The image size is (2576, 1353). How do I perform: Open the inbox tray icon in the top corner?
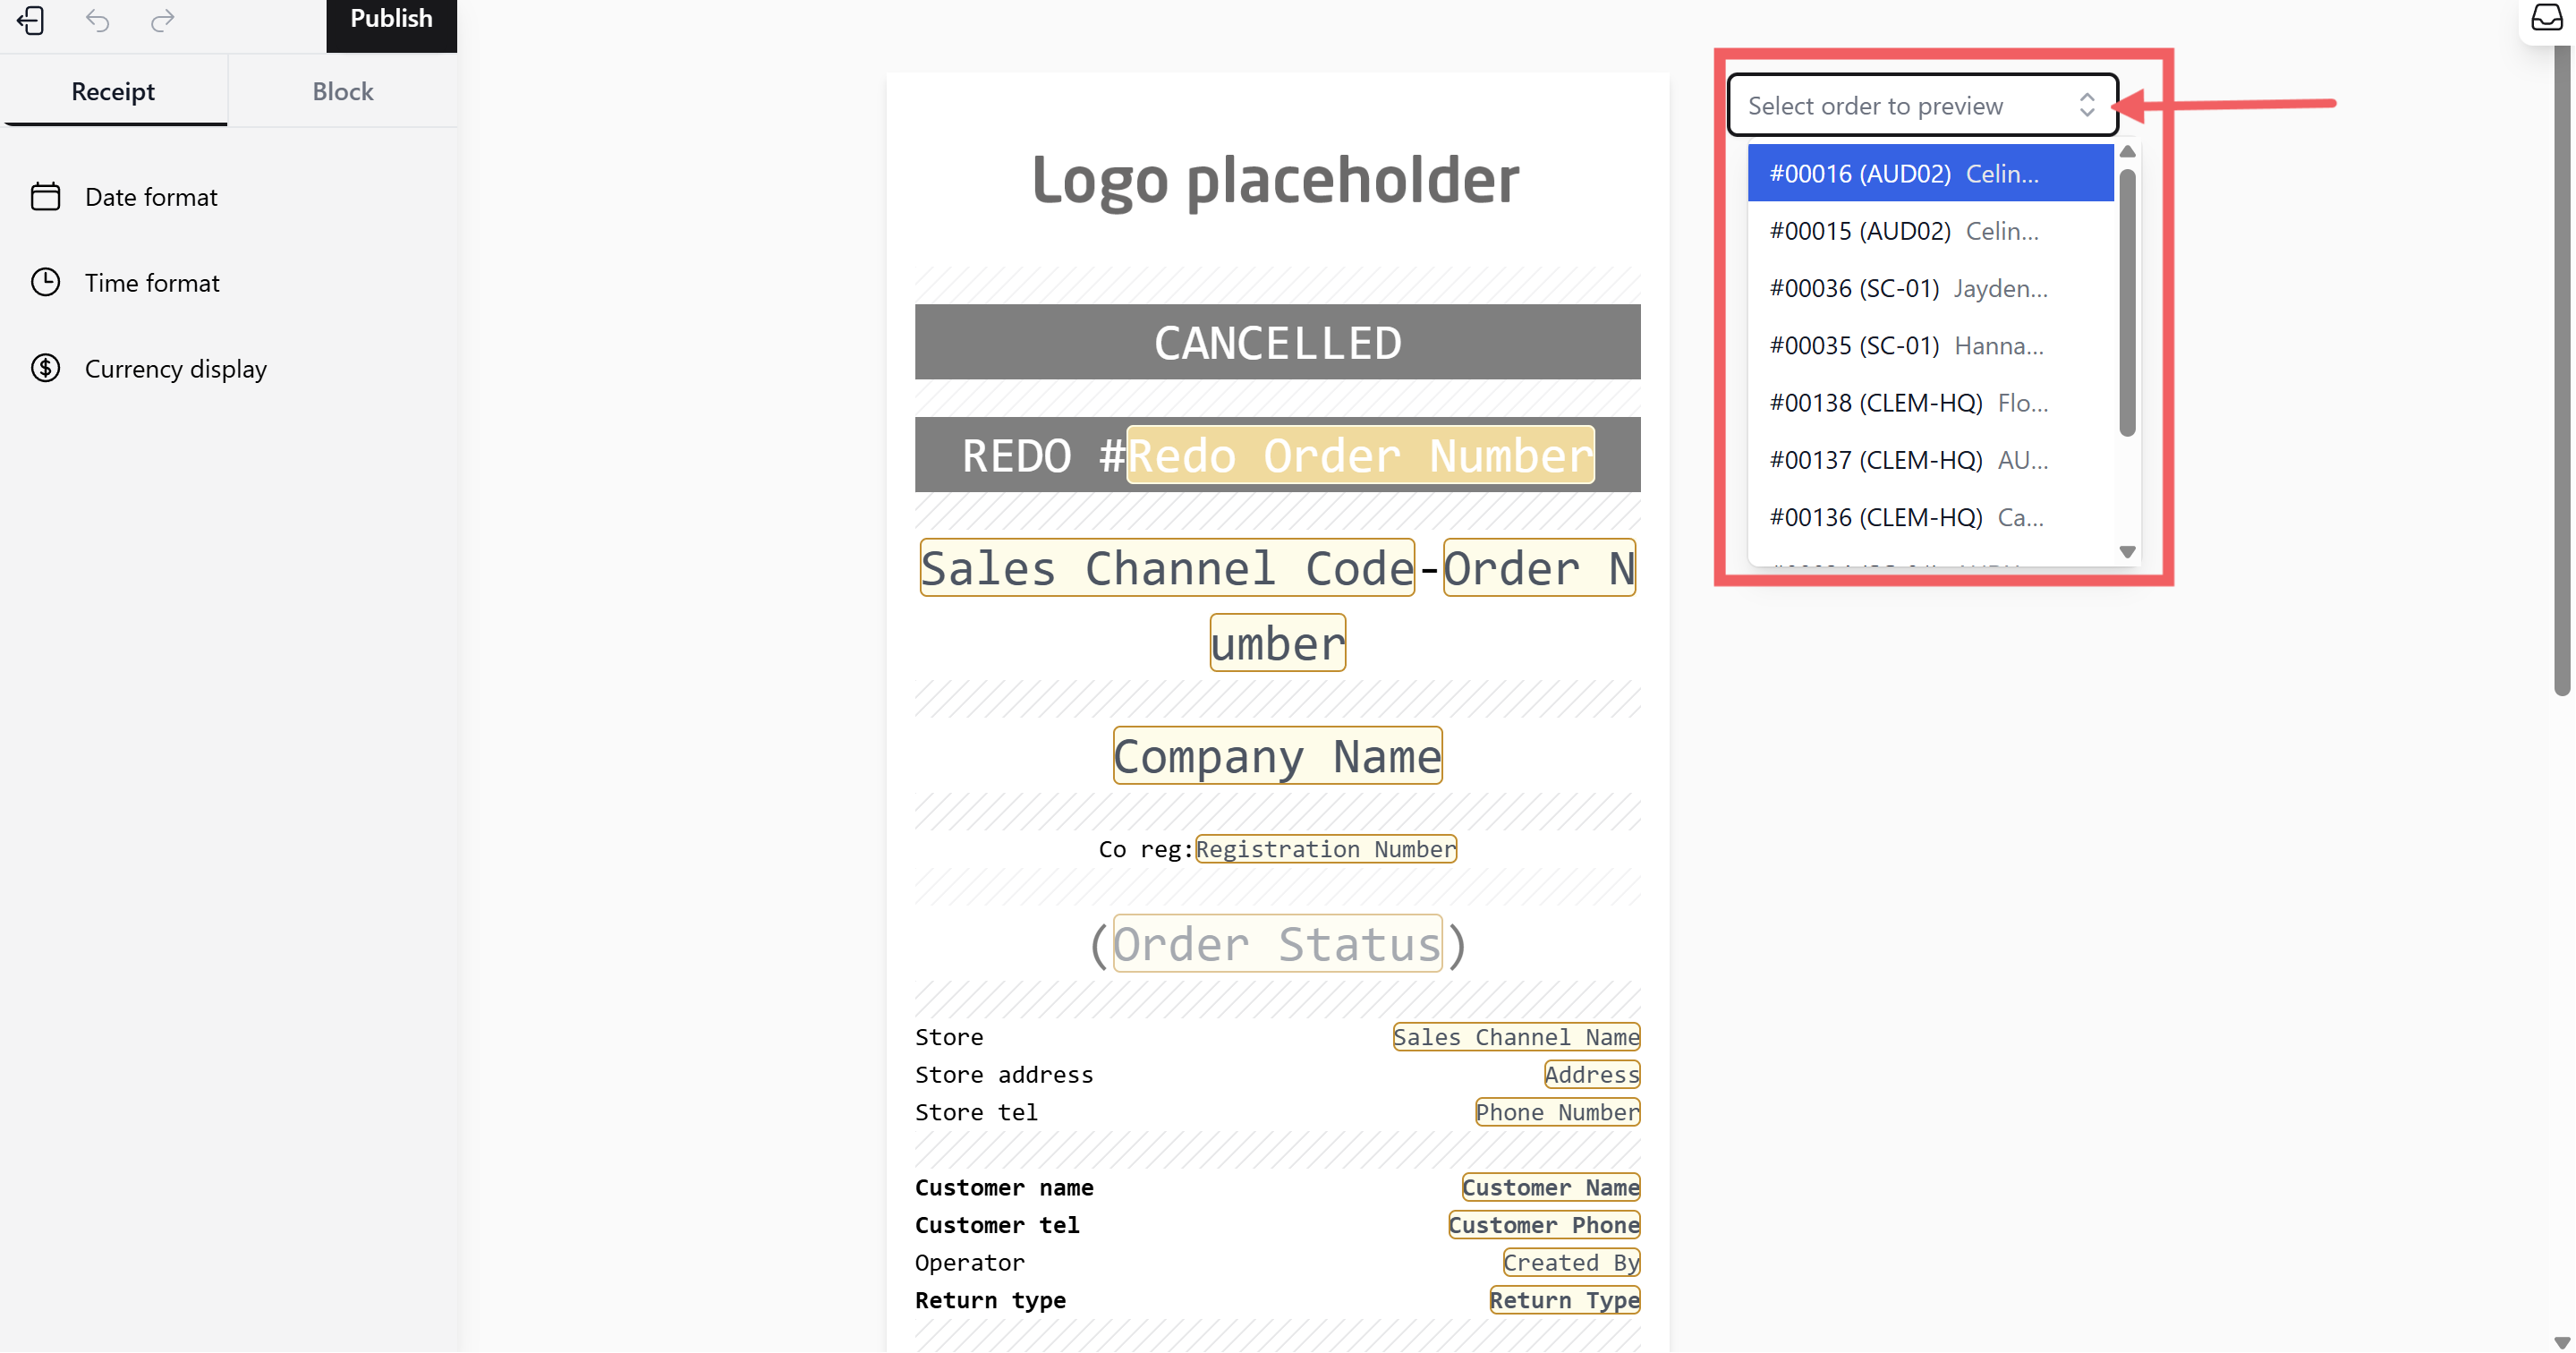(x=2546, y=17)
